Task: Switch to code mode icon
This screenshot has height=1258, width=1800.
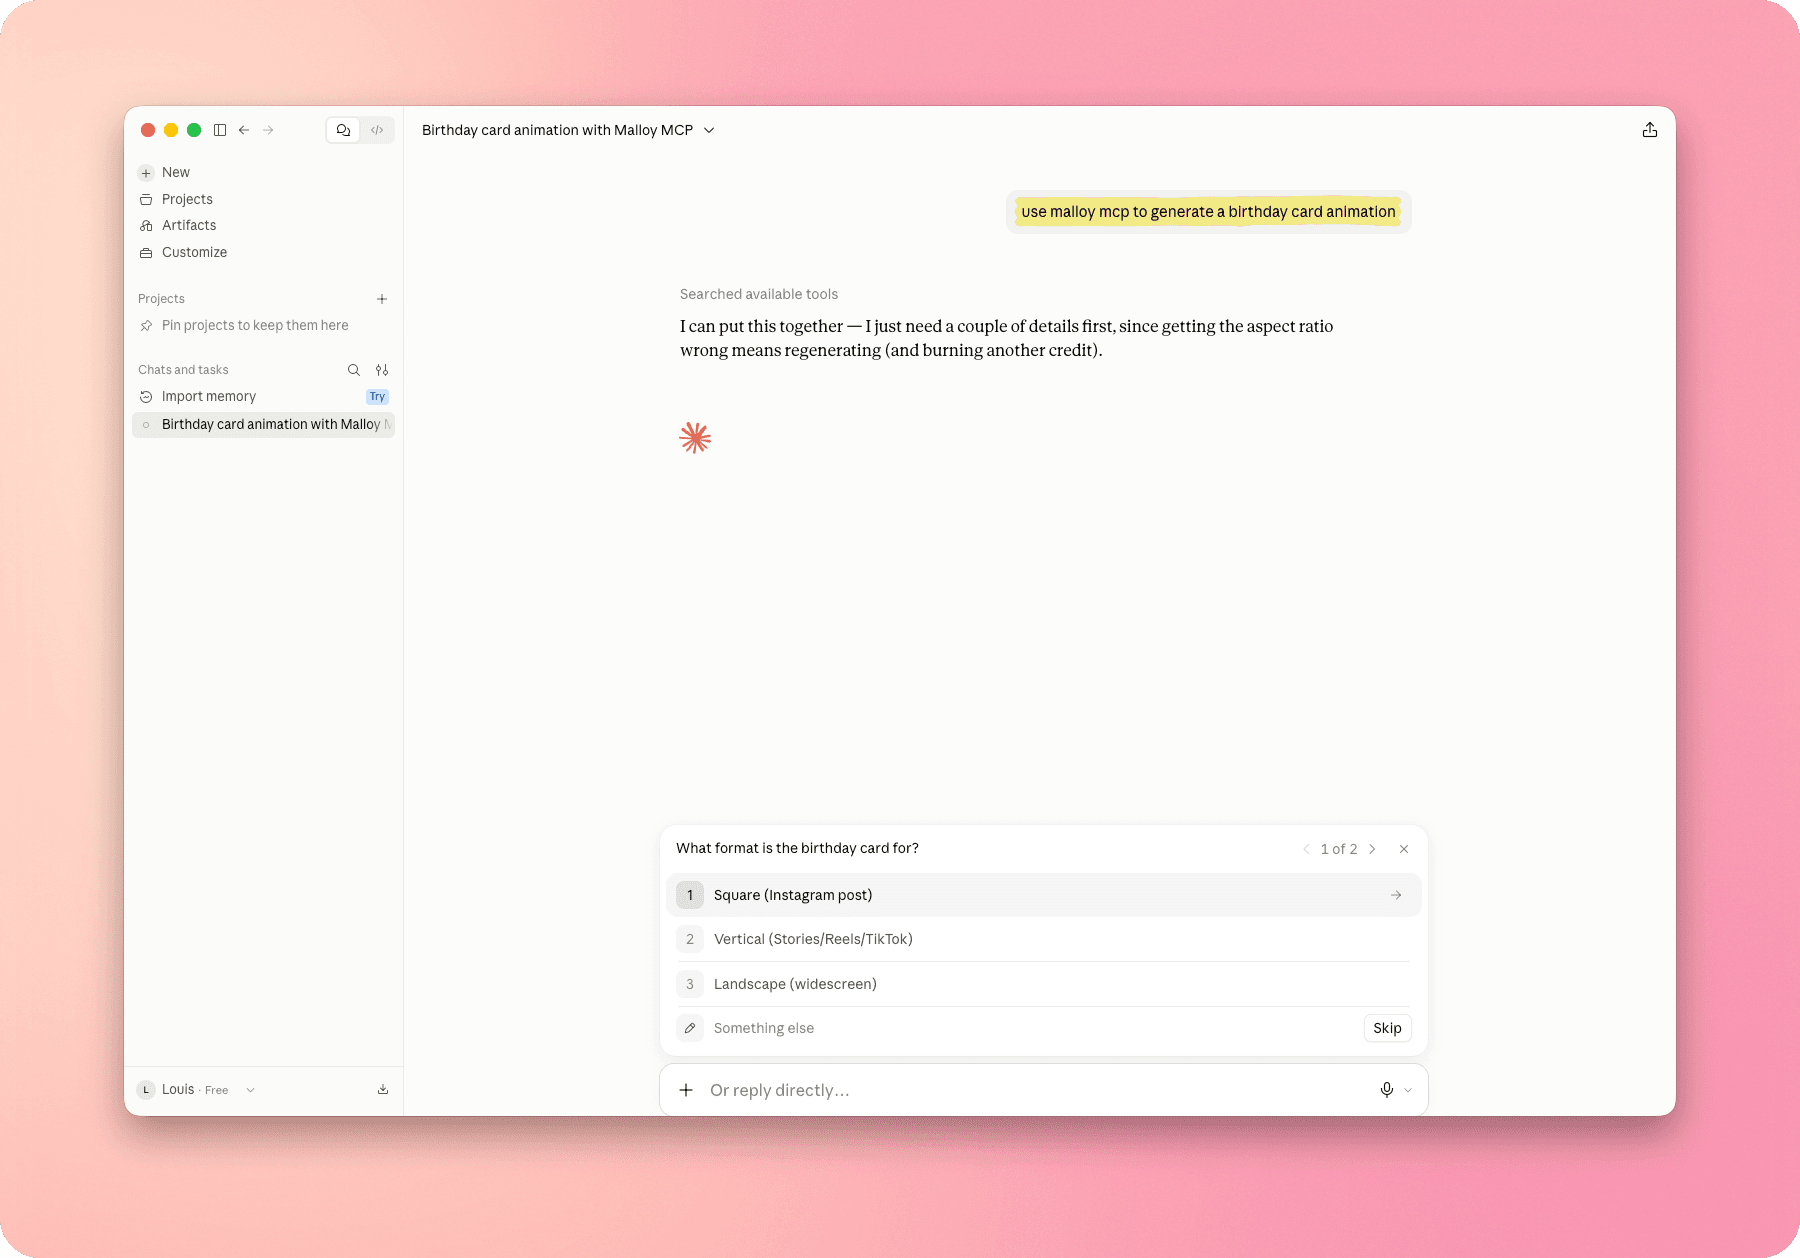Action: [x=377, y=130]
